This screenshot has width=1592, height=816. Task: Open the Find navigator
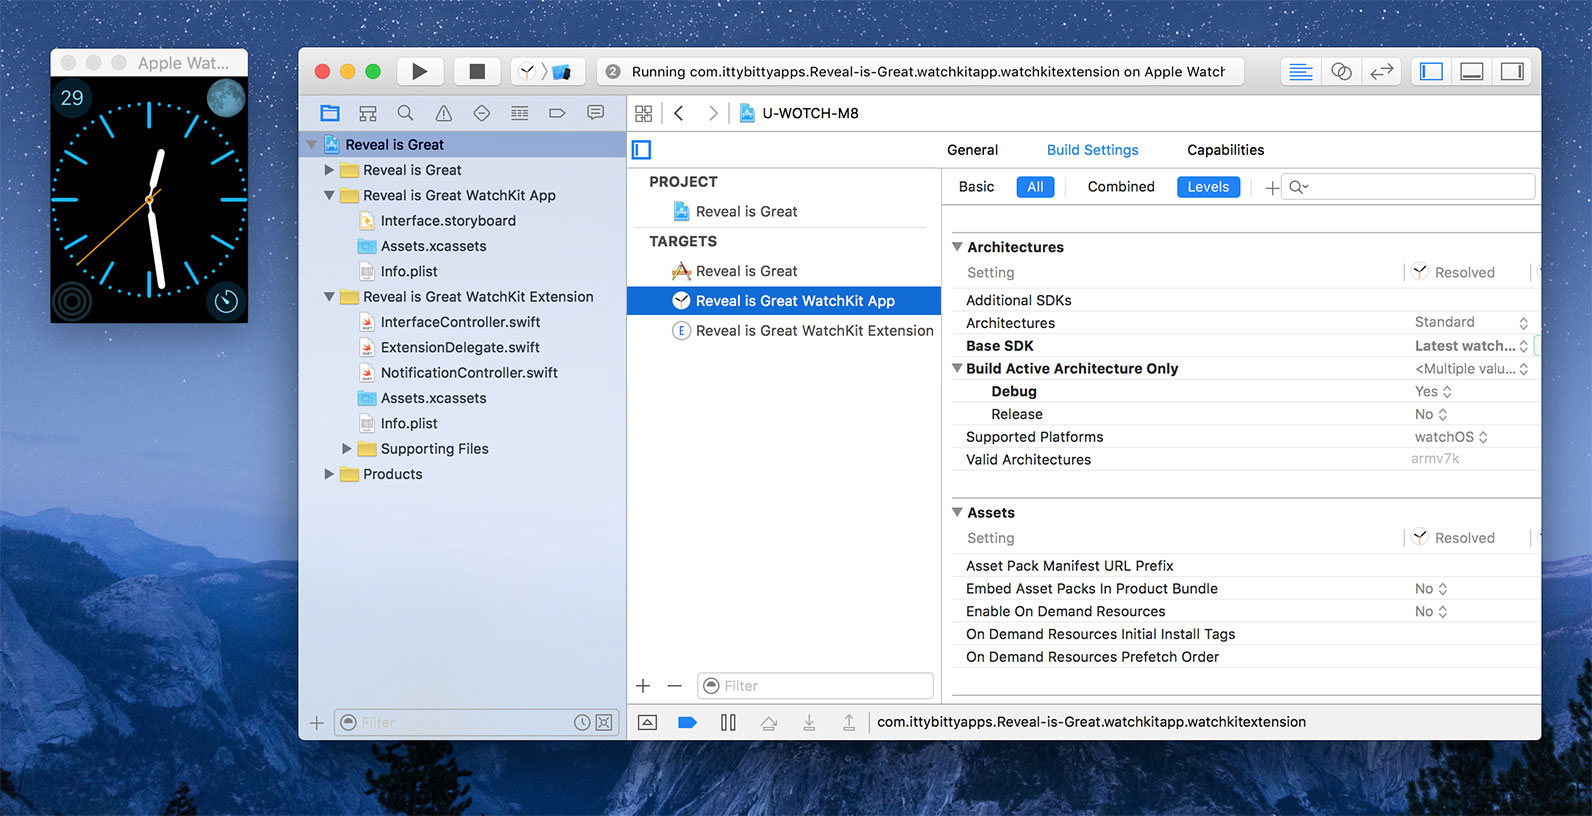[x=405, y=113]
